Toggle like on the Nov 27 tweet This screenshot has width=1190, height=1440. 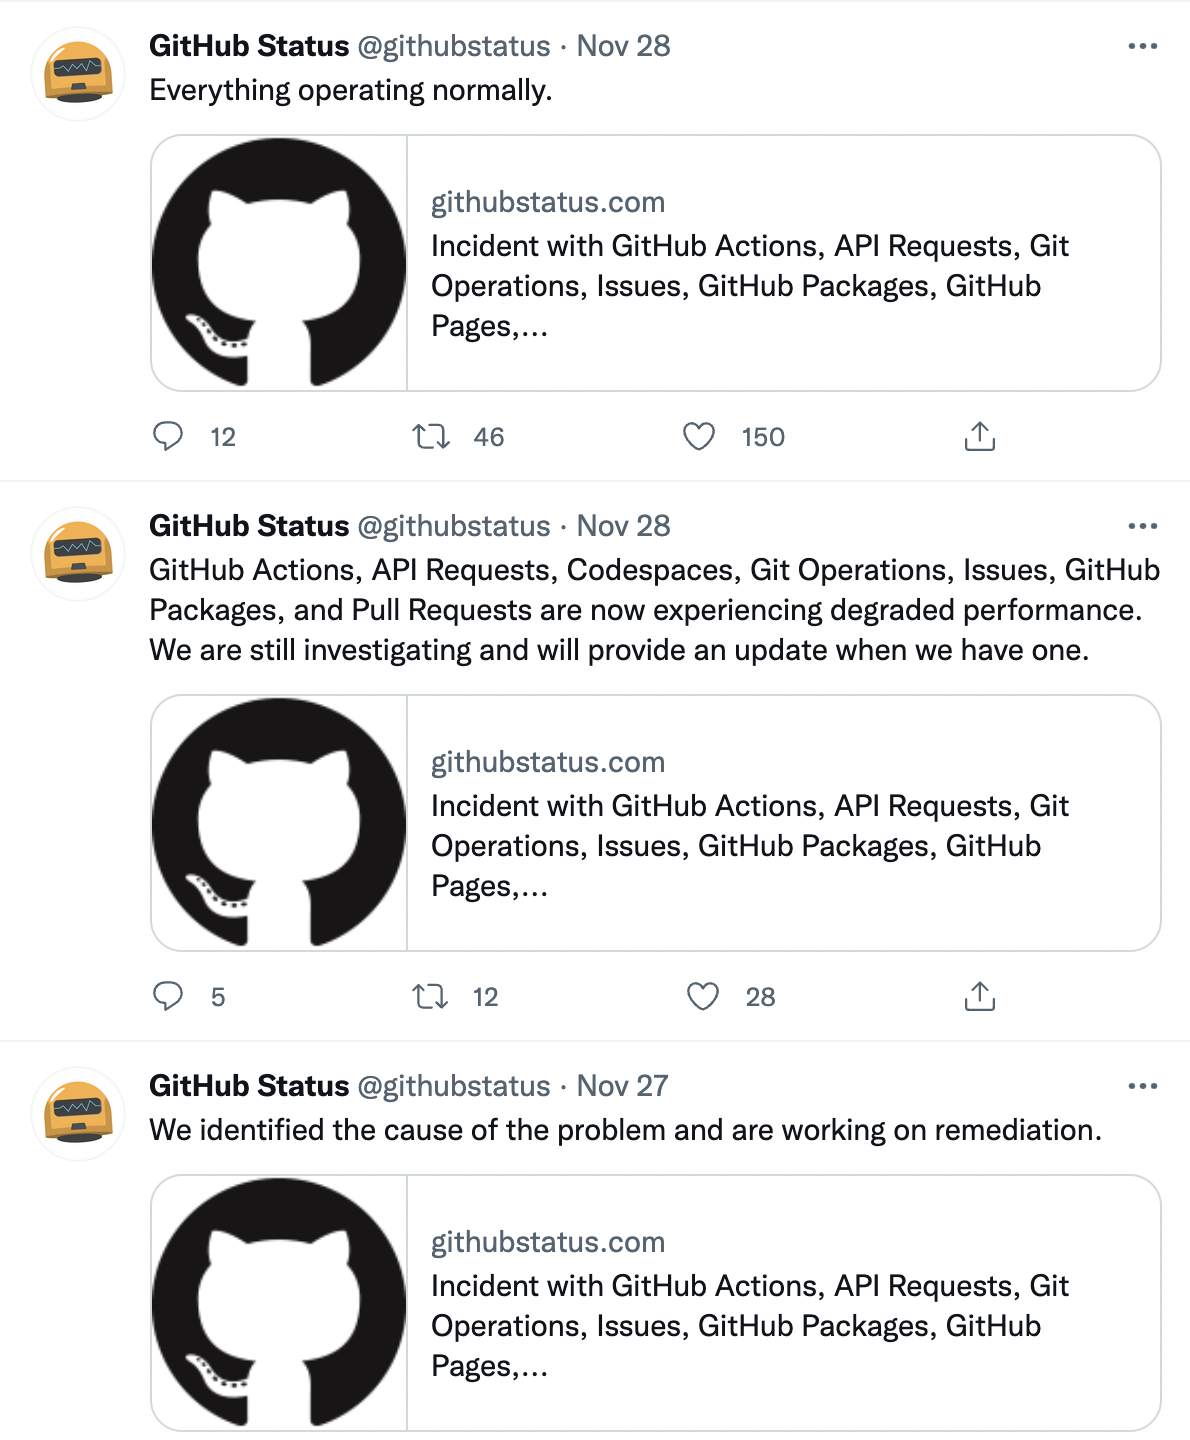[x=700, y=1437]
